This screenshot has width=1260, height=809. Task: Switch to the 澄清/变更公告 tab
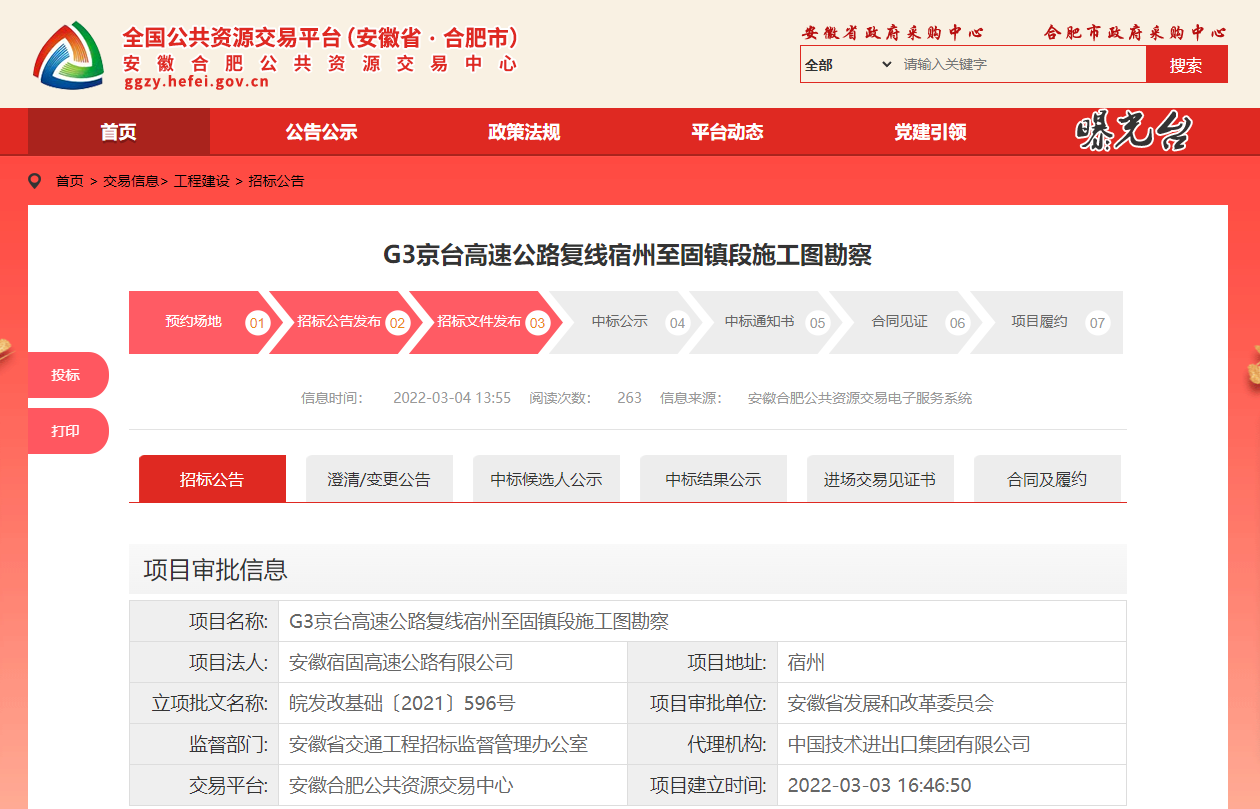tap(379, 479)
